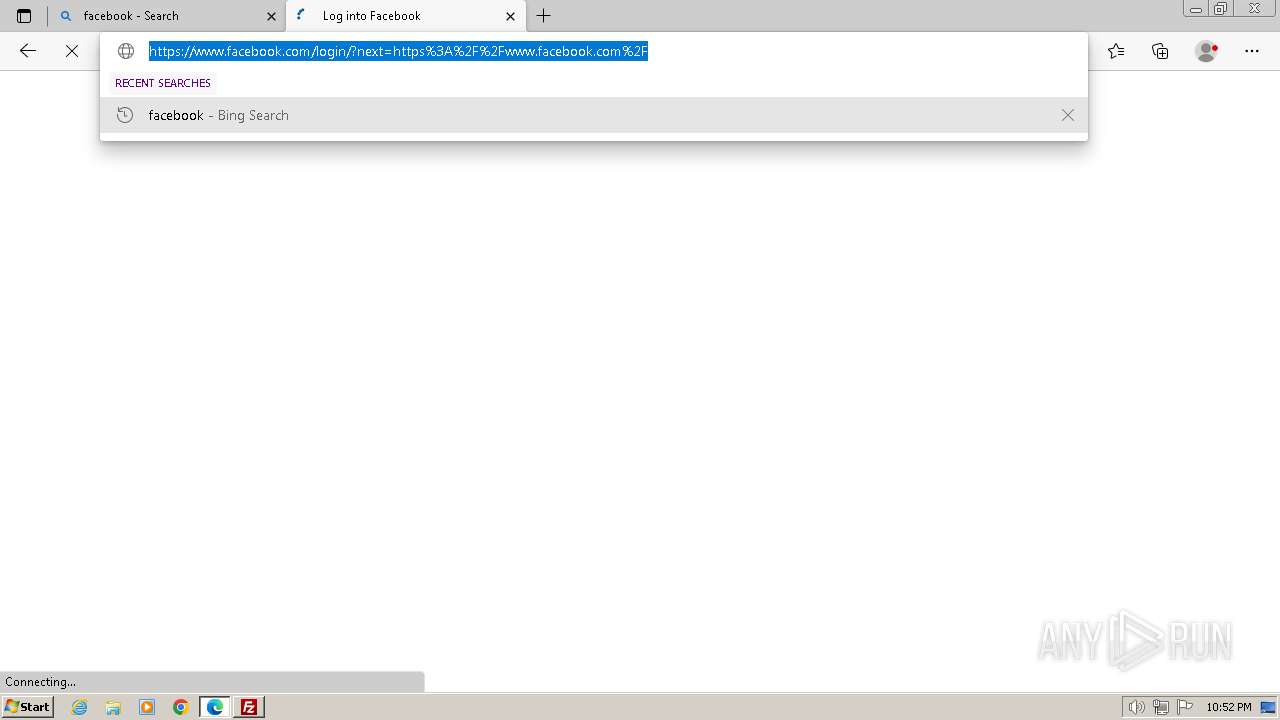
Task: Open File Explorer from taskbar
Action: click(x=113, y=707)
